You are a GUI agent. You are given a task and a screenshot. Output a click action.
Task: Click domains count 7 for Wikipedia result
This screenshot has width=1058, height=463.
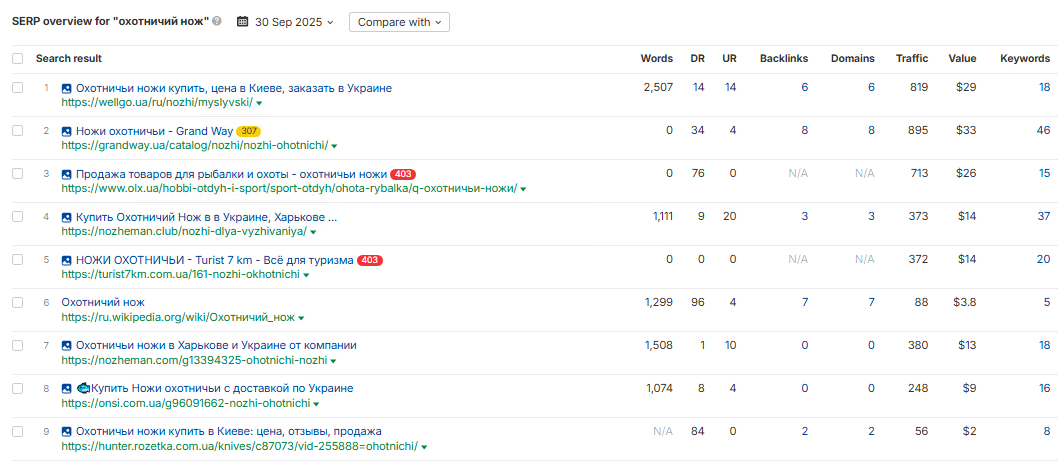[871, 302]
